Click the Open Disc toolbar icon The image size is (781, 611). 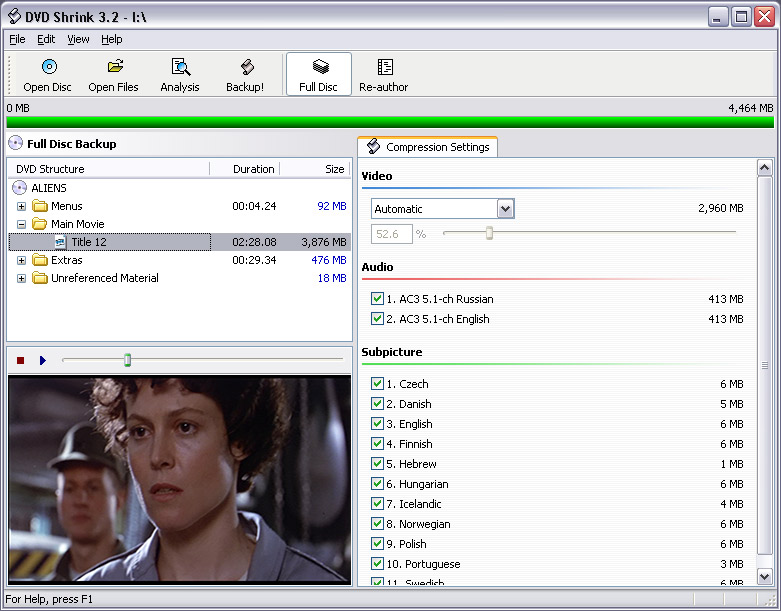[x=49, y=66]
